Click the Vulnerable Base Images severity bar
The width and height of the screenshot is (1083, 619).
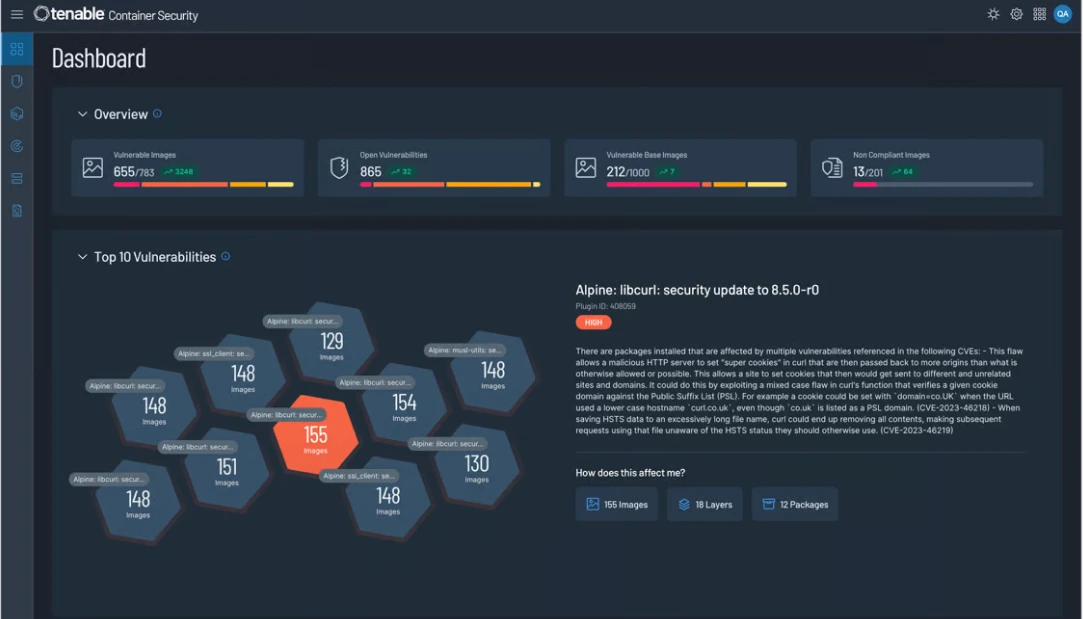696,184
